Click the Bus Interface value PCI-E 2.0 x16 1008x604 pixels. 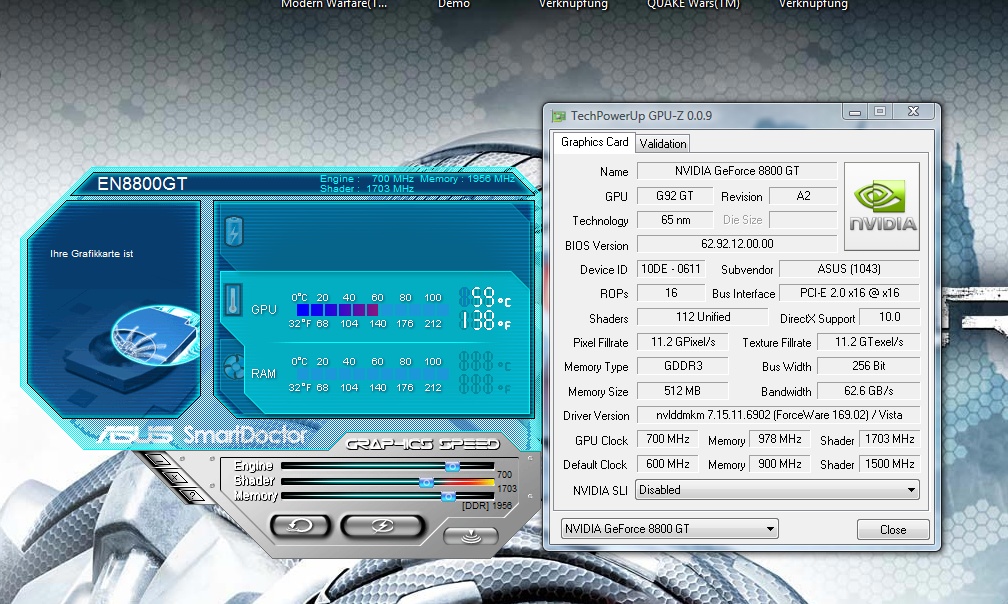point(849,293)
